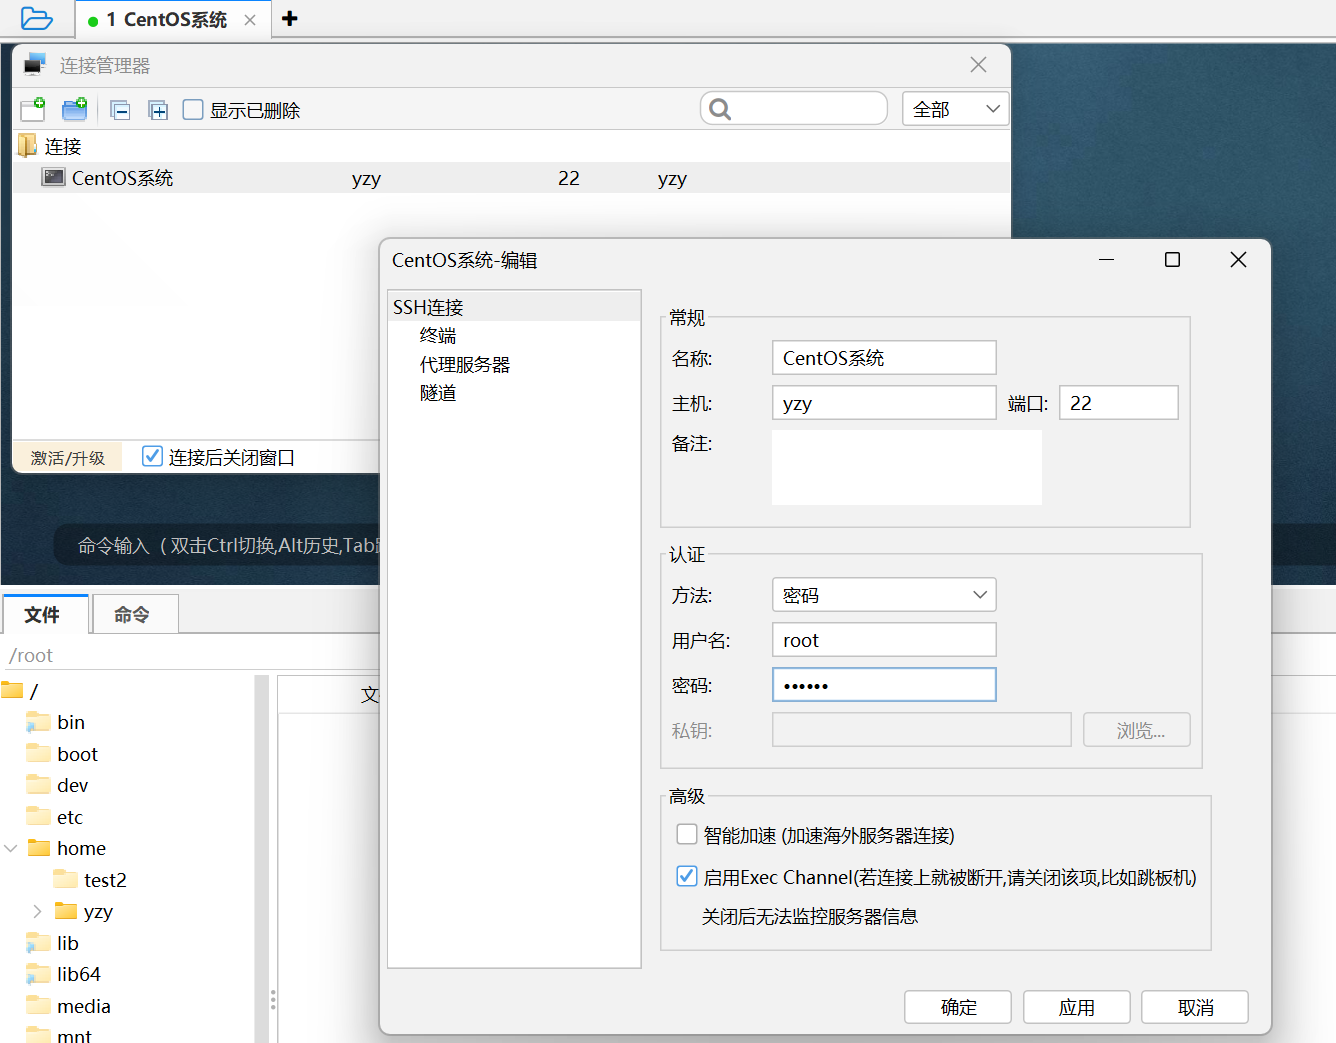Click the 端口 field containing 22
Screen dimensions: 1336x1043
point(1119,402)
